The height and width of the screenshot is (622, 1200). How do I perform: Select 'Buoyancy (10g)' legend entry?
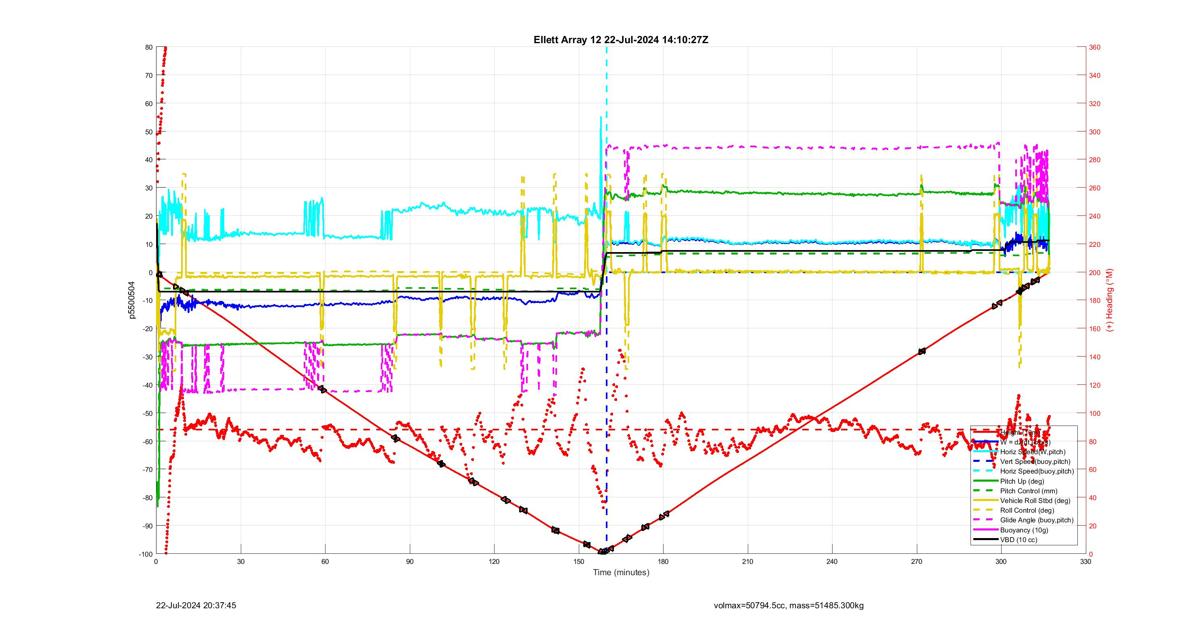pyautogui.click(x=1024, y=530)
